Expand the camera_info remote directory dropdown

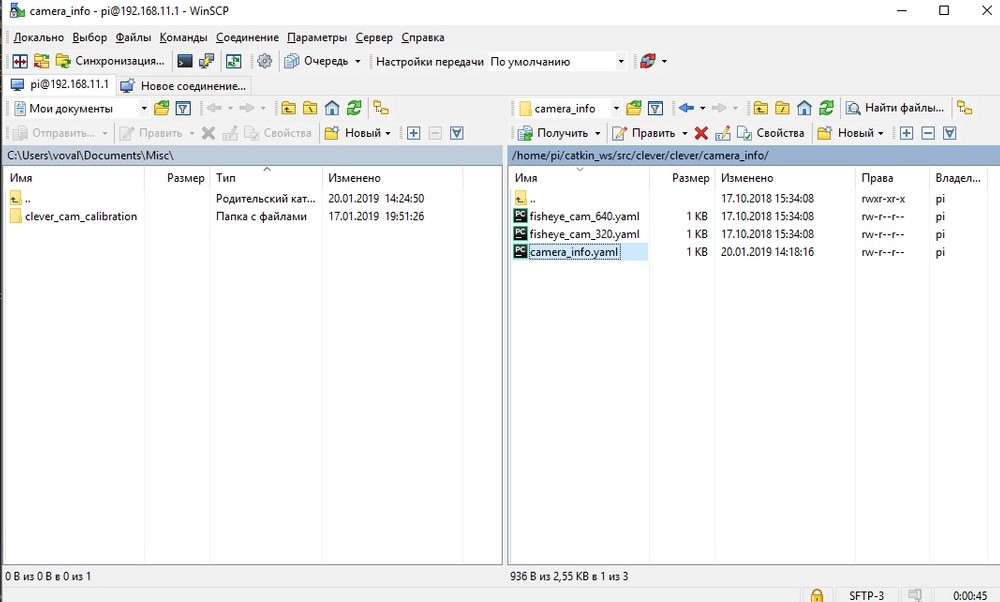click(x=615, y=108)
